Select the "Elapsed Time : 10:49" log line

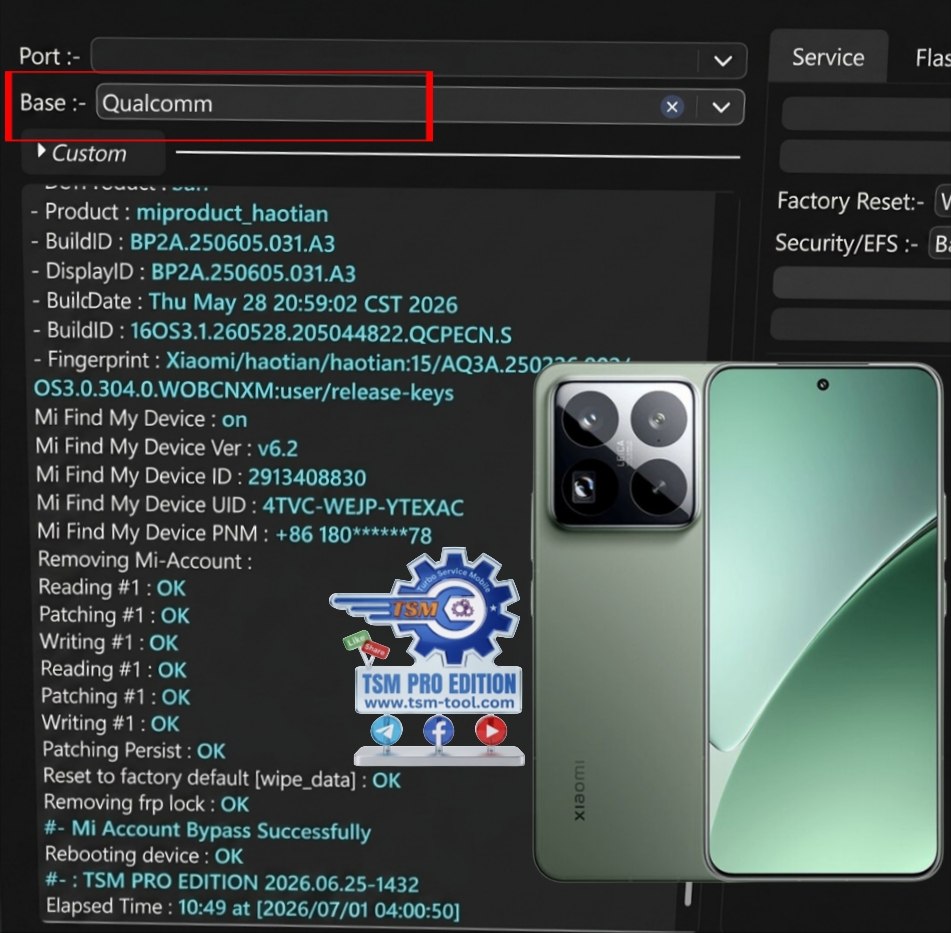(253, 908)
